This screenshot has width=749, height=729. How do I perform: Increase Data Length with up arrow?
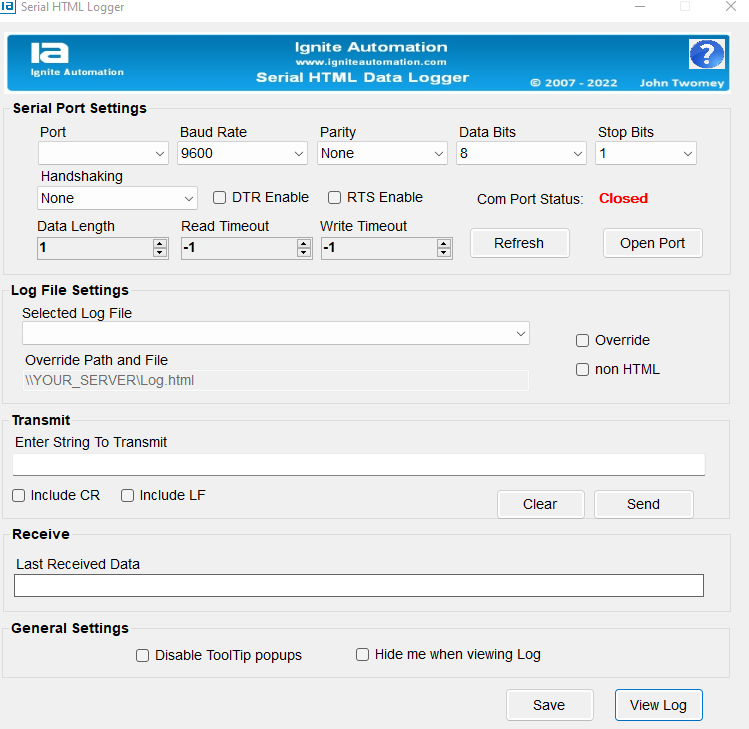tap(160, 243)
